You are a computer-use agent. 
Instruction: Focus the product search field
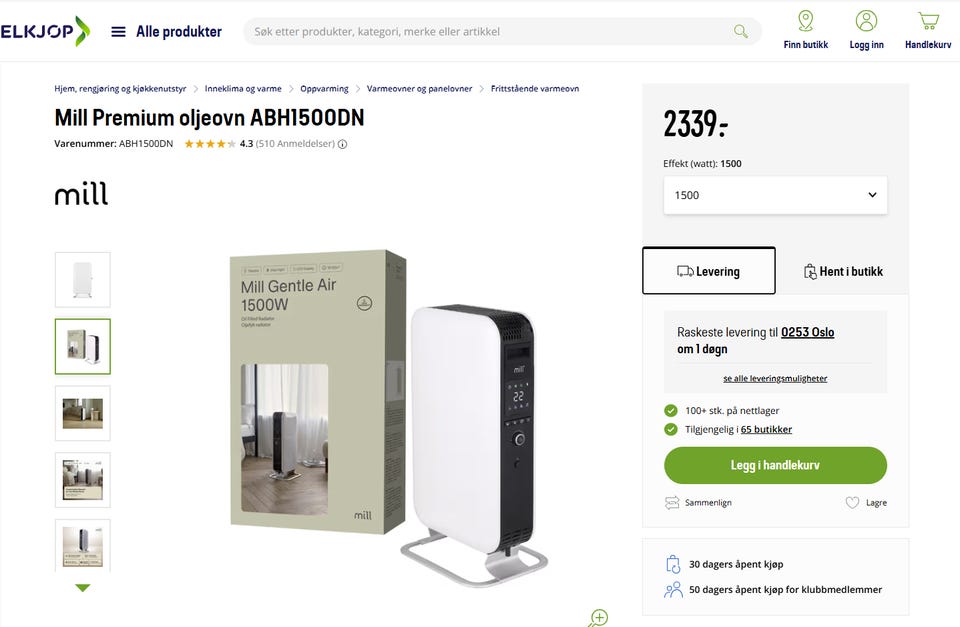[x=490, y=31]
